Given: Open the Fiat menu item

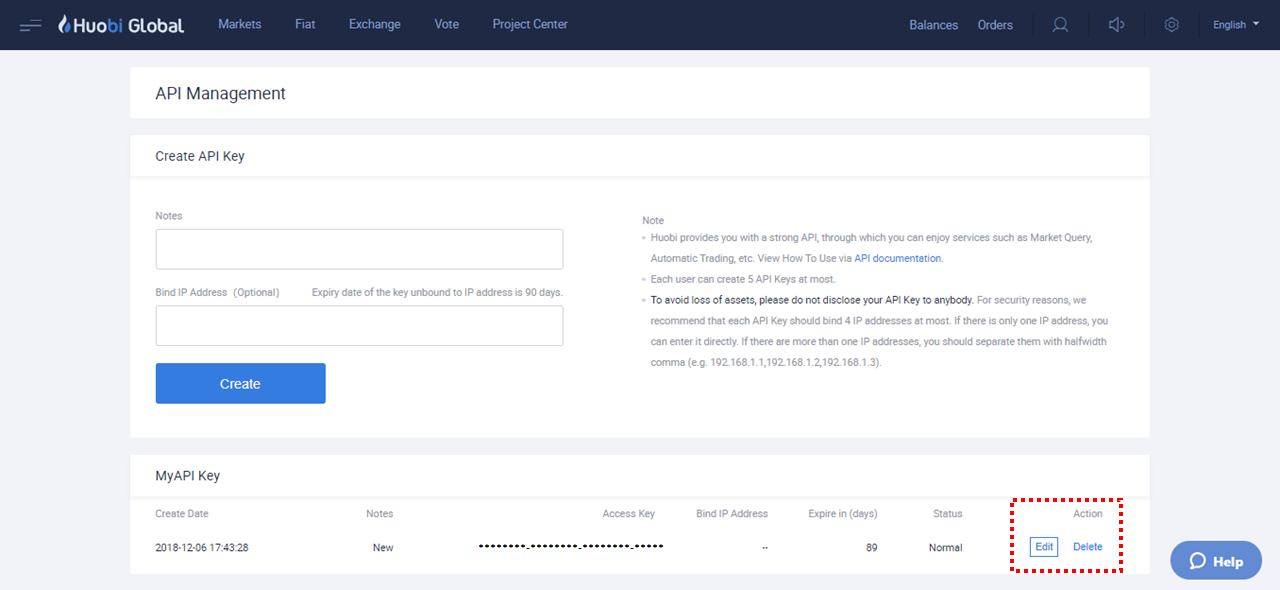Looking at the screenshot, I should pyautogui.click(x=305, y=24).
